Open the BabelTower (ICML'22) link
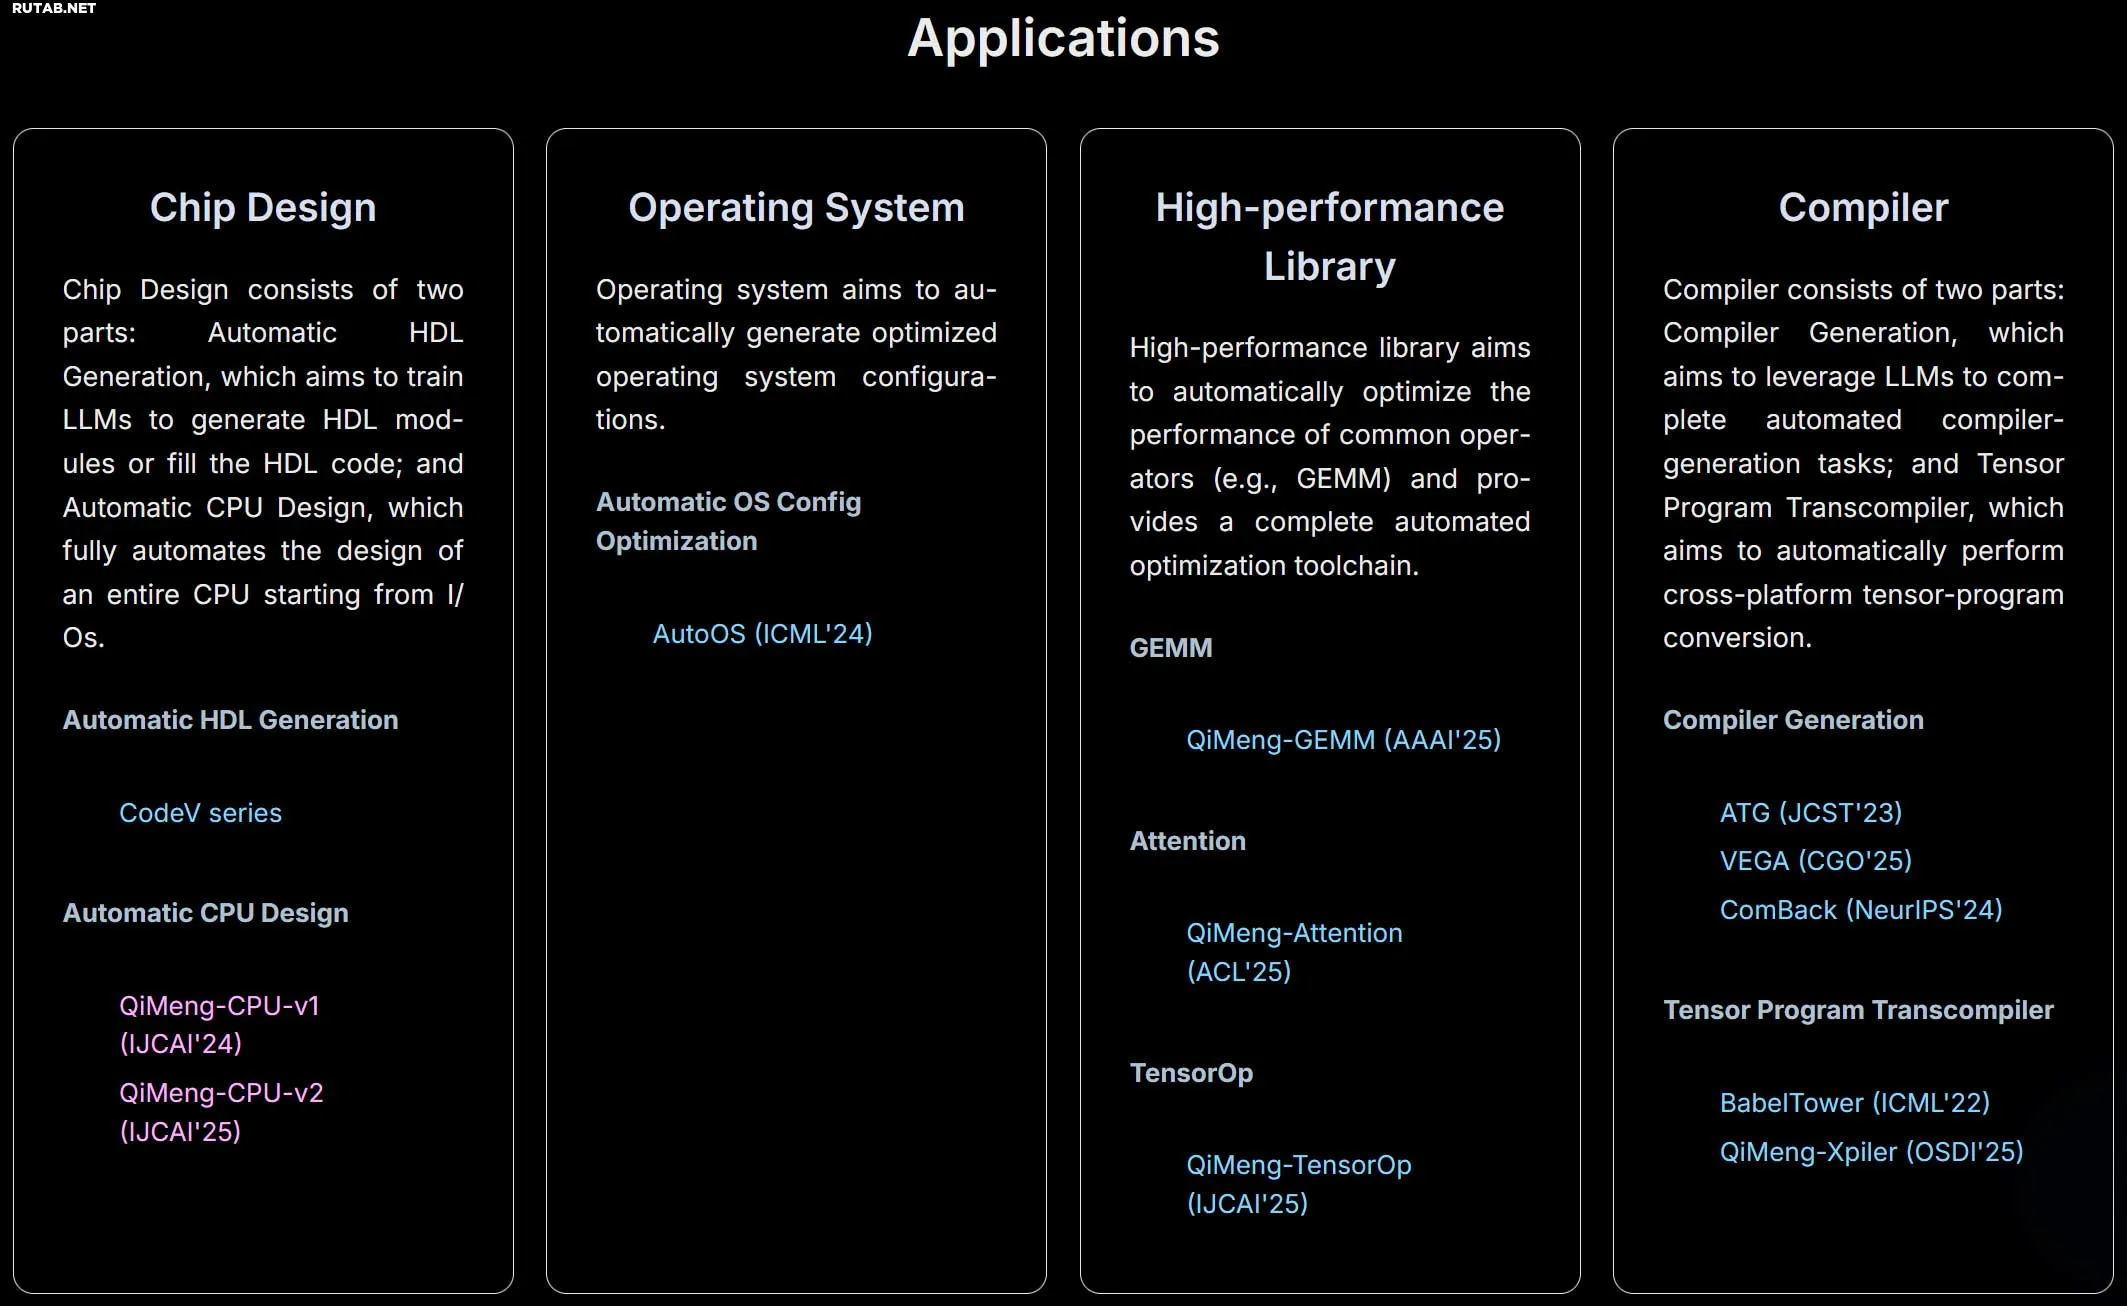 [x=1854, y=1103]
